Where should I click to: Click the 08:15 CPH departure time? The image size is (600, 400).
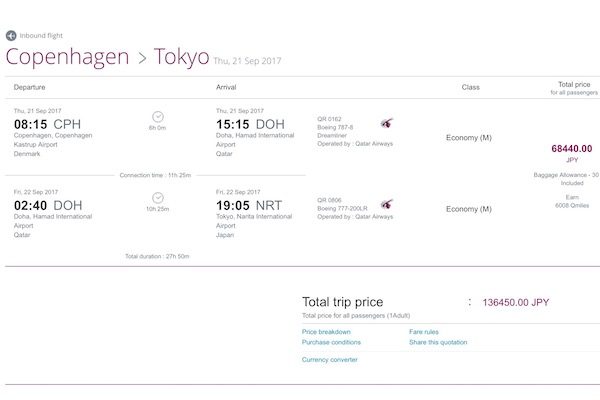point(47,124)
